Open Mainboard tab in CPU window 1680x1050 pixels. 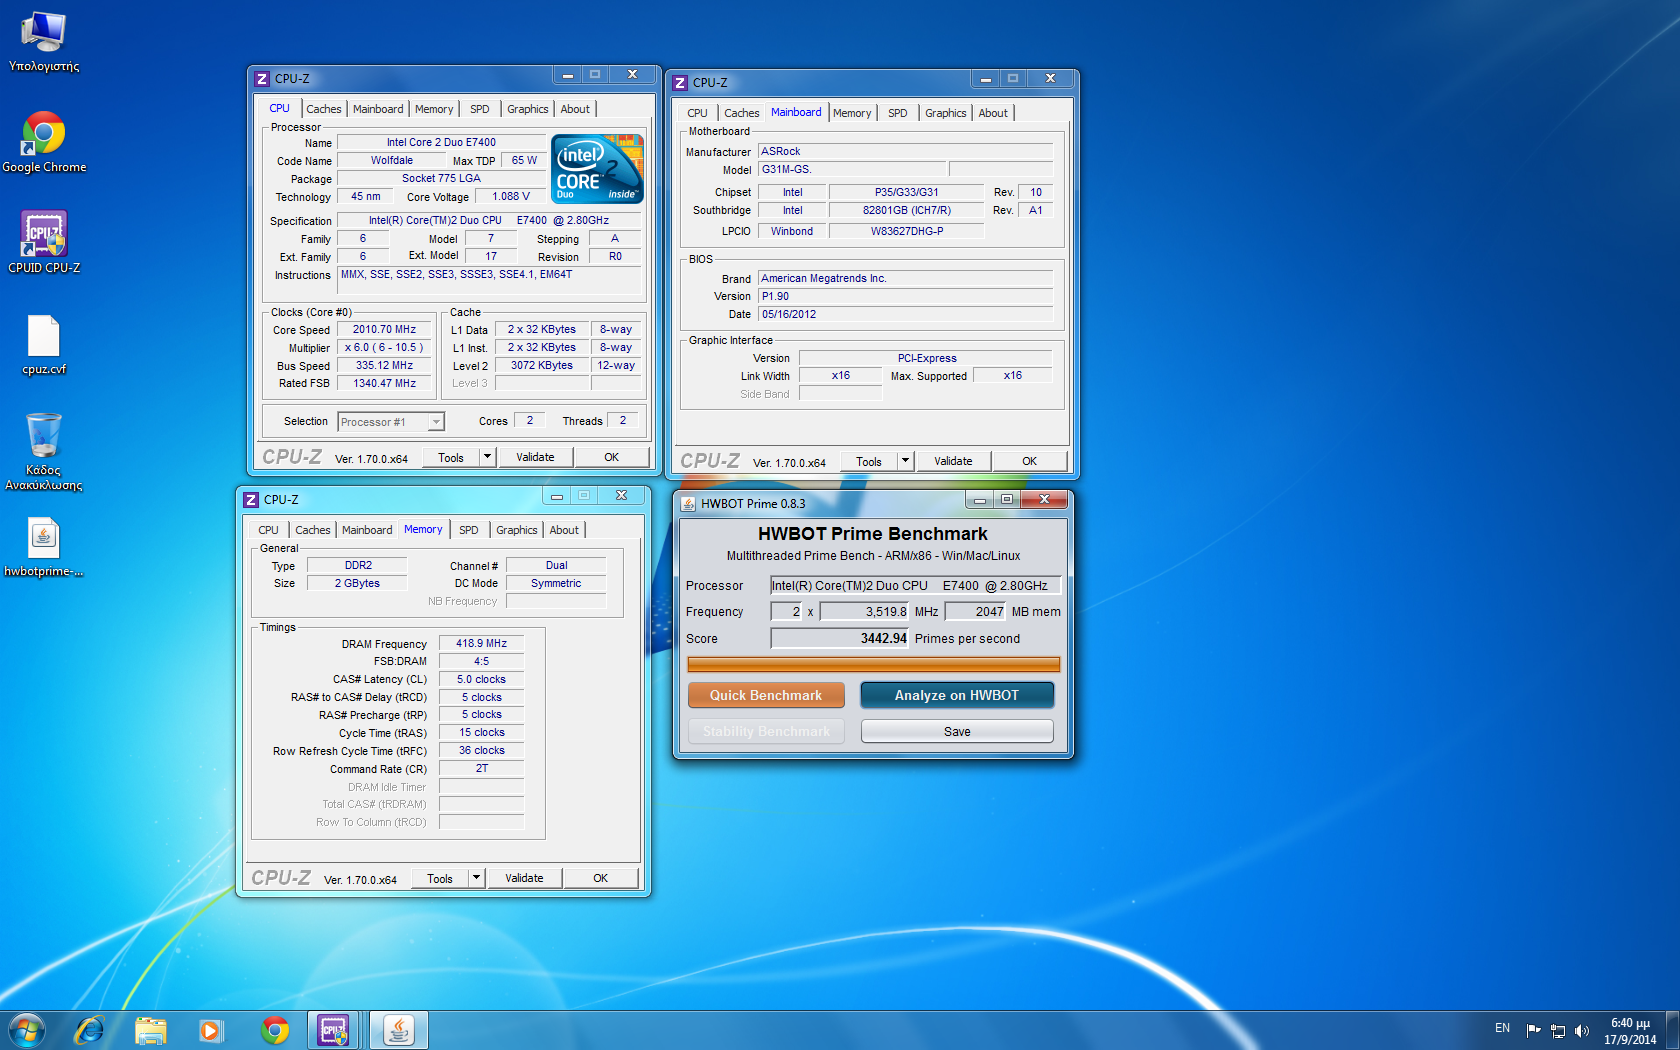pyautogui.click(x=378, y=109)
